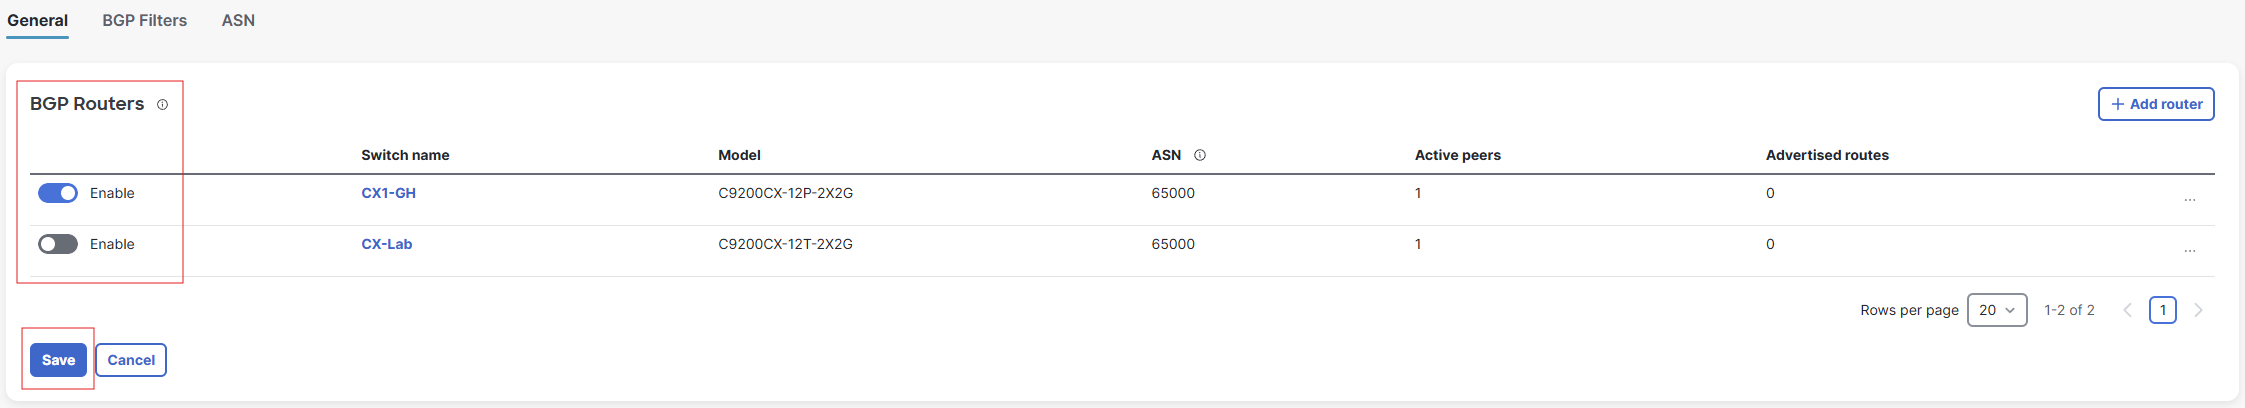This screenshot has height=408, width=2245.
Task: Click the Add router button
Action: pyautogui.click(x=2156, y=104)
